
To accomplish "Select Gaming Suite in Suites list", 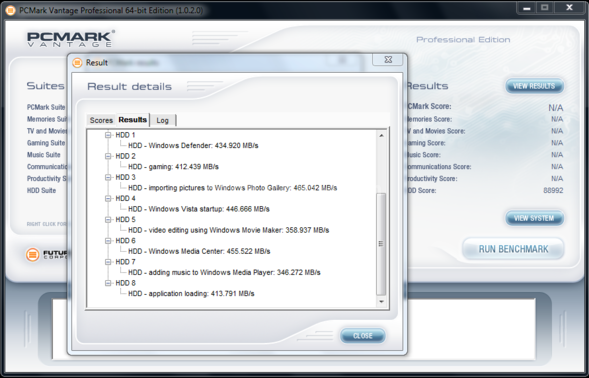I will [46, 143].
